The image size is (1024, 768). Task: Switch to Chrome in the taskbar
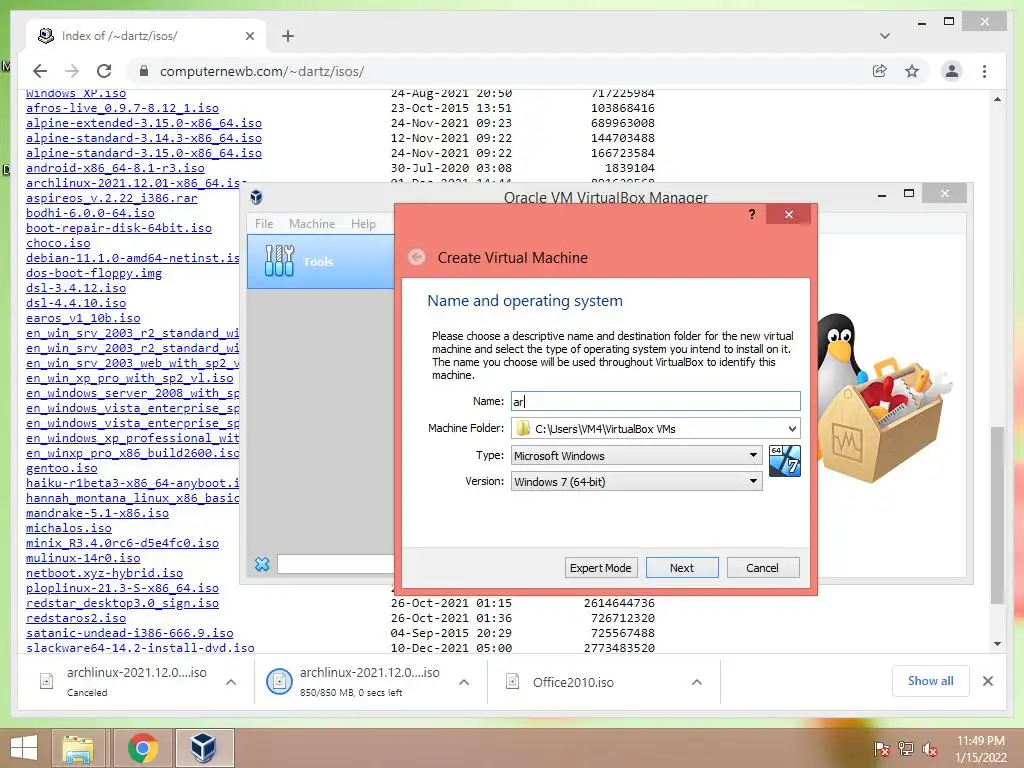pos(142,748)
